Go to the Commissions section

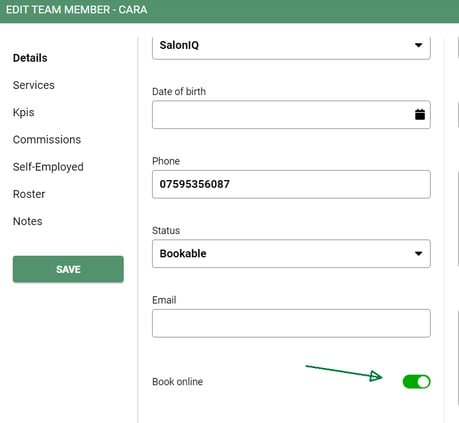(x=47, y=139)
